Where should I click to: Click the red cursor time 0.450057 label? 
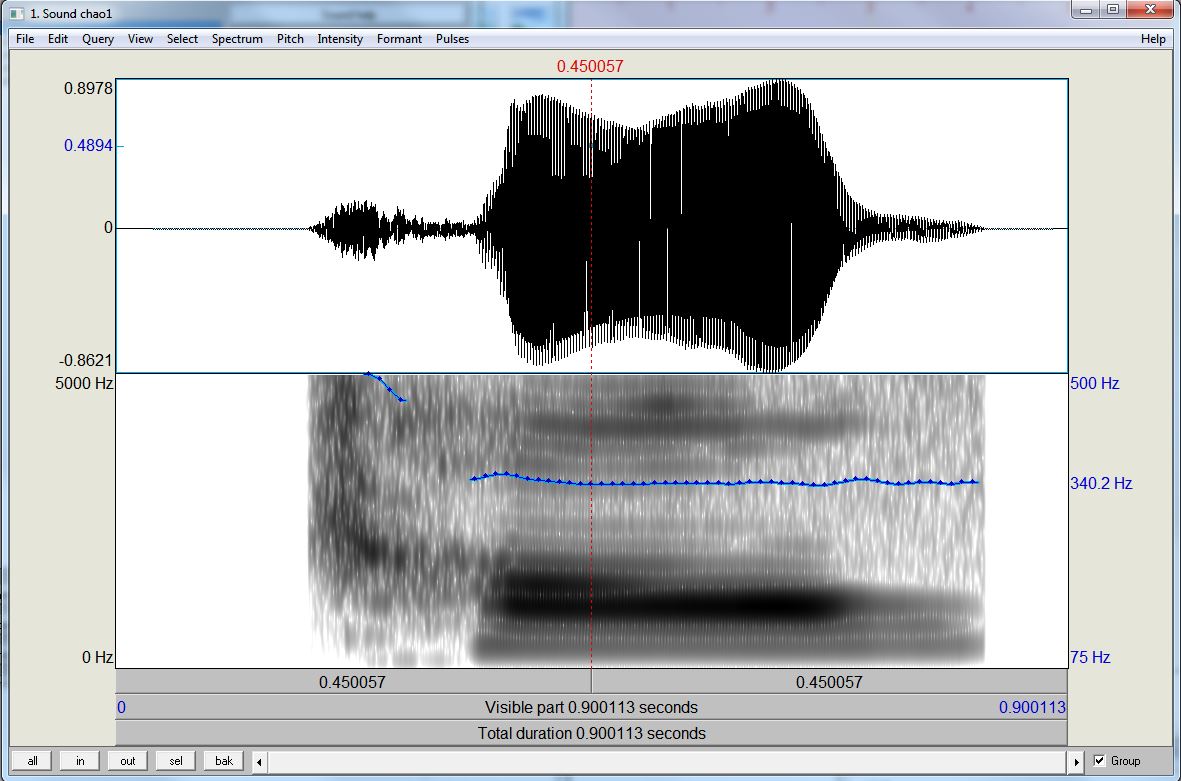[x=590, y=66]
